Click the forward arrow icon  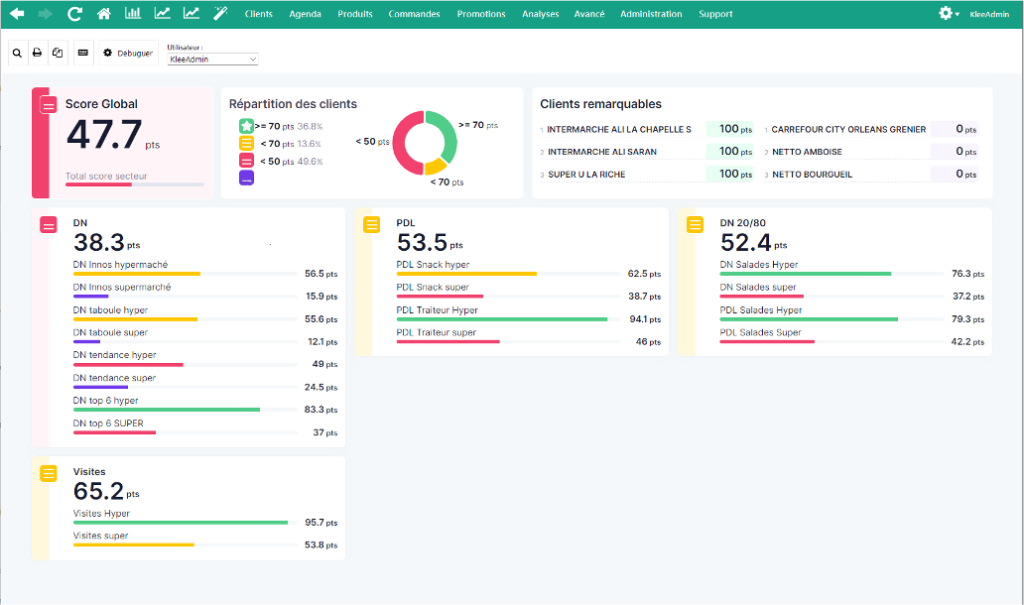click(x=45, y=13)
